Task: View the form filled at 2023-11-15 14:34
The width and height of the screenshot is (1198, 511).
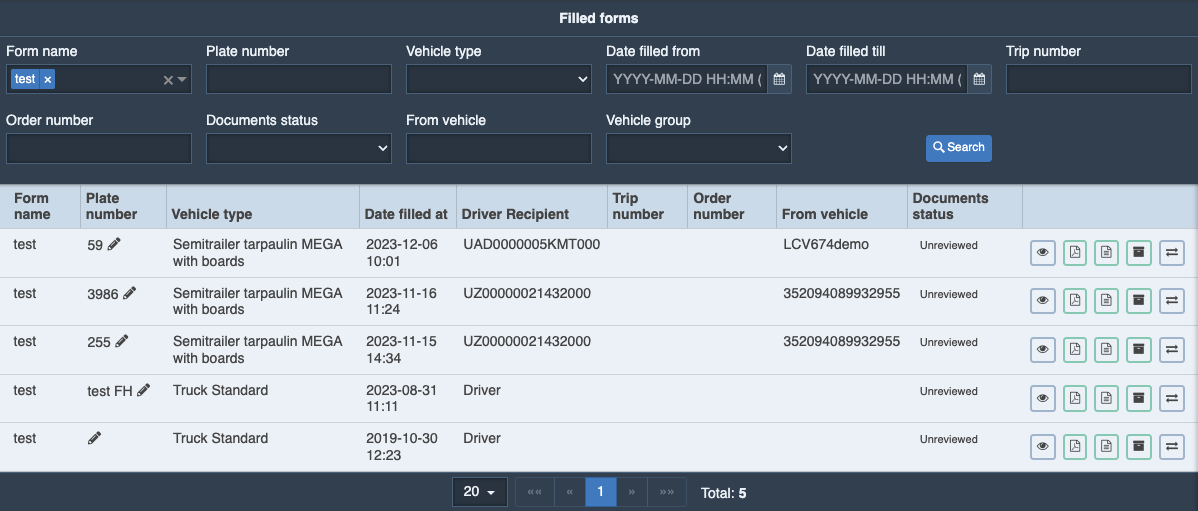Action: click(x=1043, y=349)
